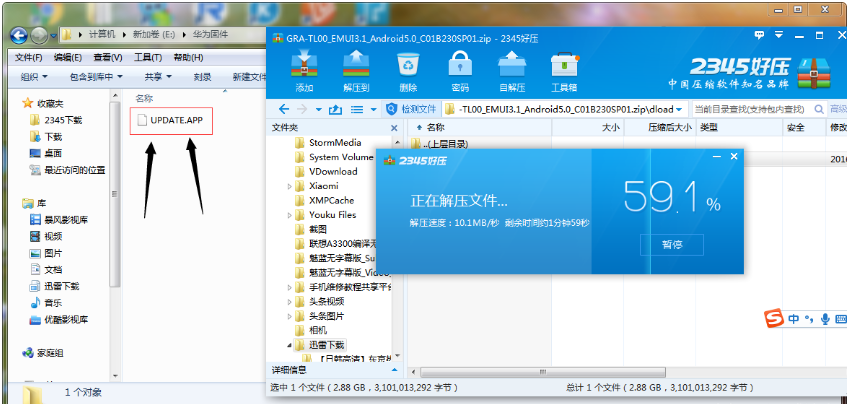Screen dimensions: 850x404
Task: Select XMPCache folder in tree
Action: point(325,200)
